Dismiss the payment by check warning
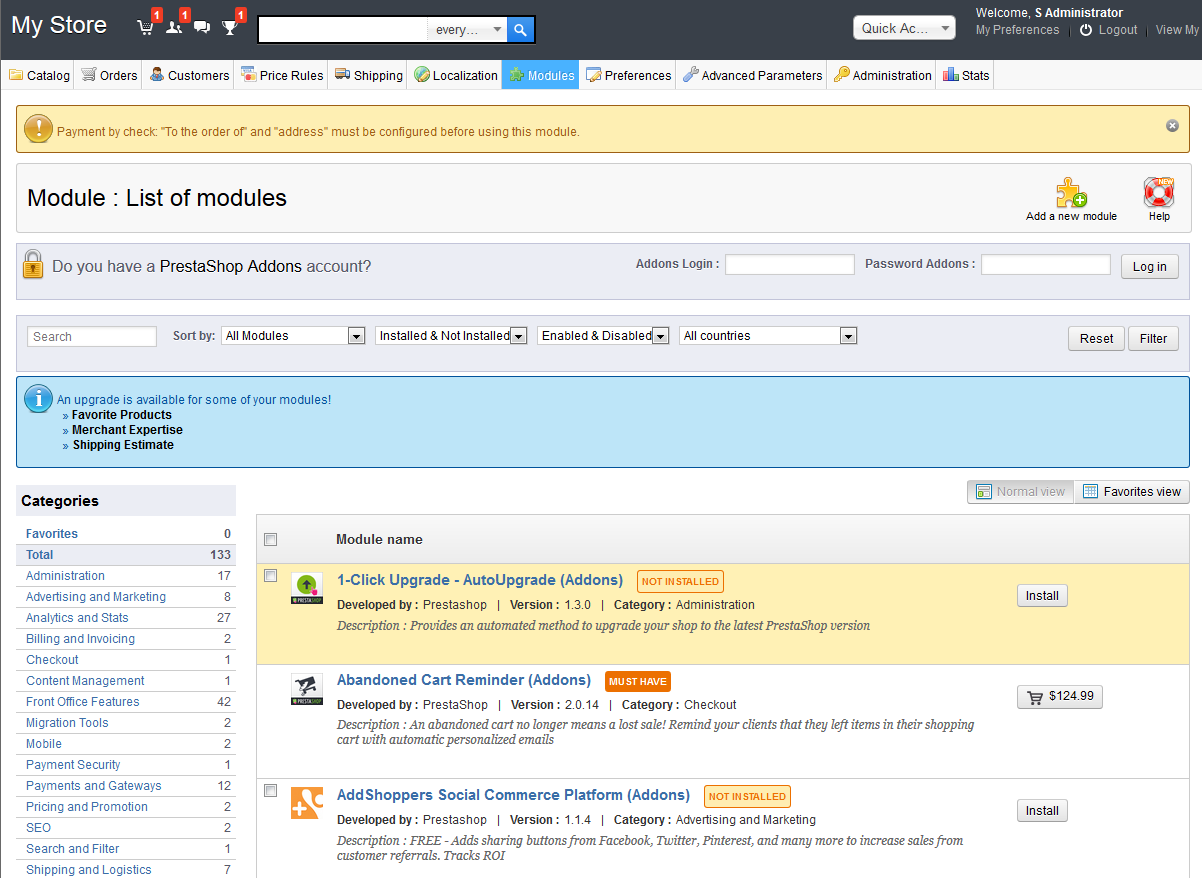The width and height of the screenshot is (1202, 878). click(x=1172, y=126)
